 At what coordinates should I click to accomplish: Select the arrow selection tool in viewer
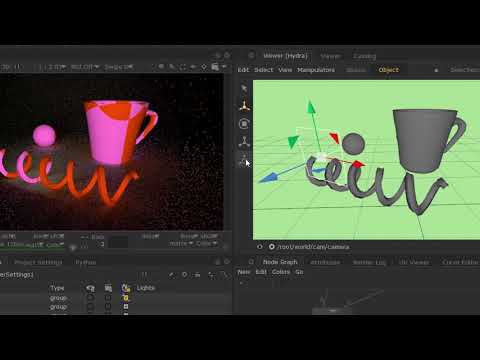pos(244,89)
